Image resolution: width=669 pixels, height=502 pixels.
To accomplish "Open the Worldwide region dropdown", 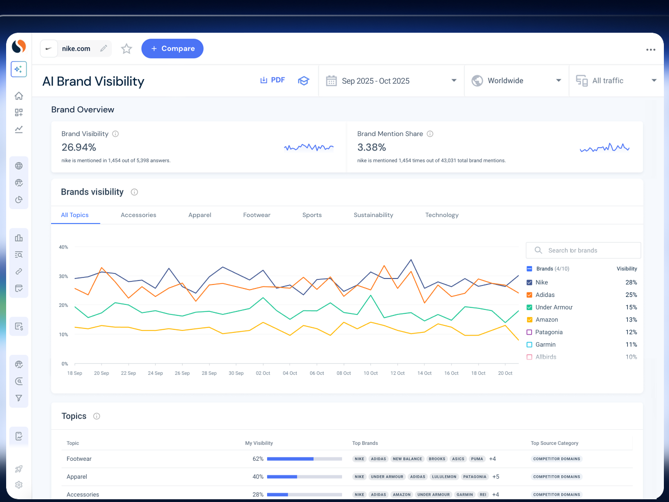I will 516,81.
